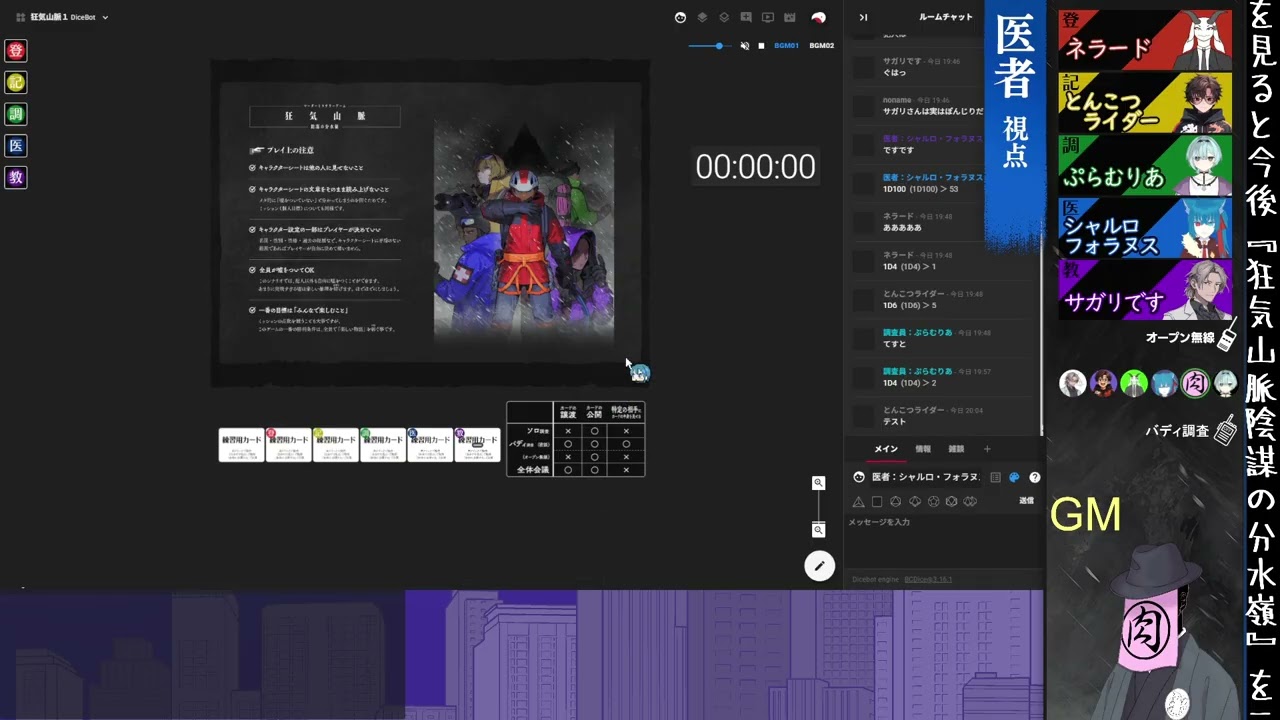Click the grid icon beside the room name
1280x720 pixels.
(x=20, y=17)
